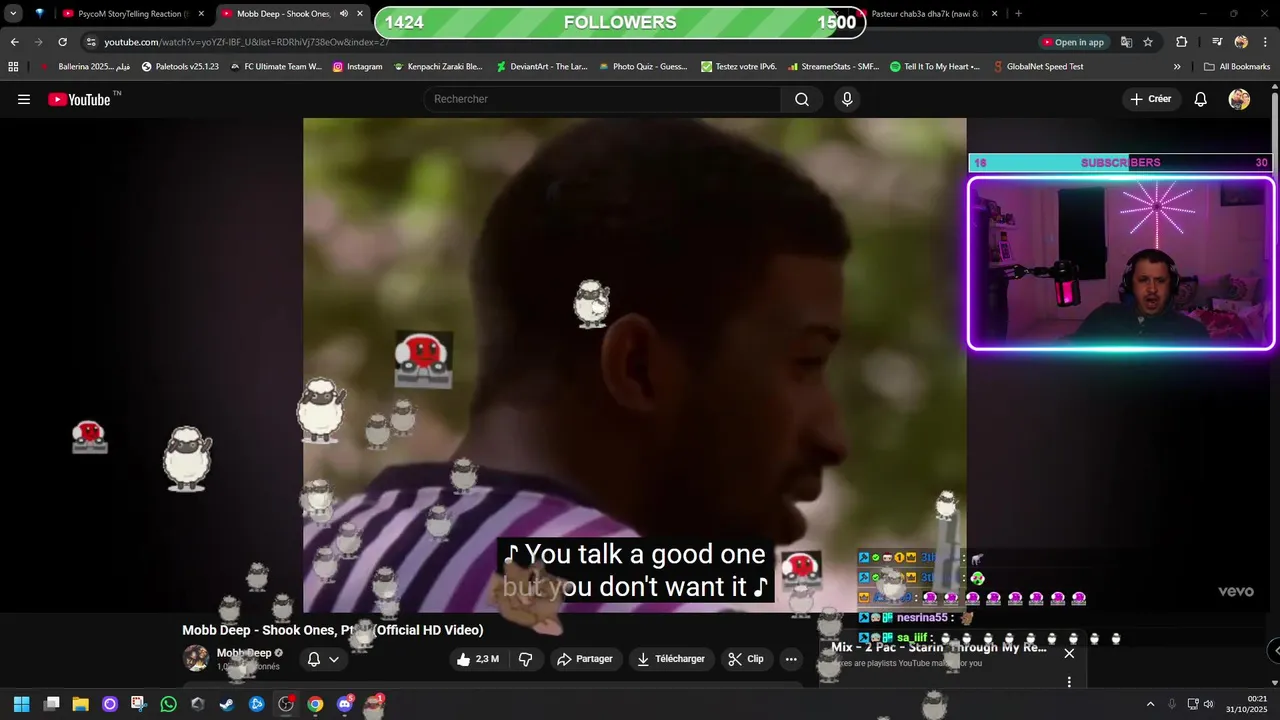This screenshot has width=1280, height=720.
Task: Open the tab search dropdown arrow
Action: [x=13, y=14]
